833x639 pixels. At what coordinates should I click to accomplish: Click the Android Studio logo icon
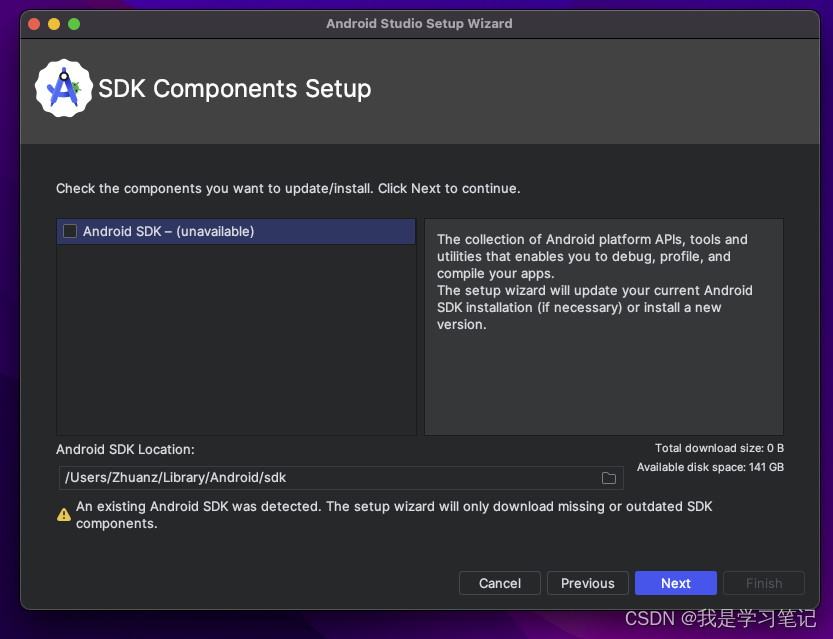(x=64, y=88)
